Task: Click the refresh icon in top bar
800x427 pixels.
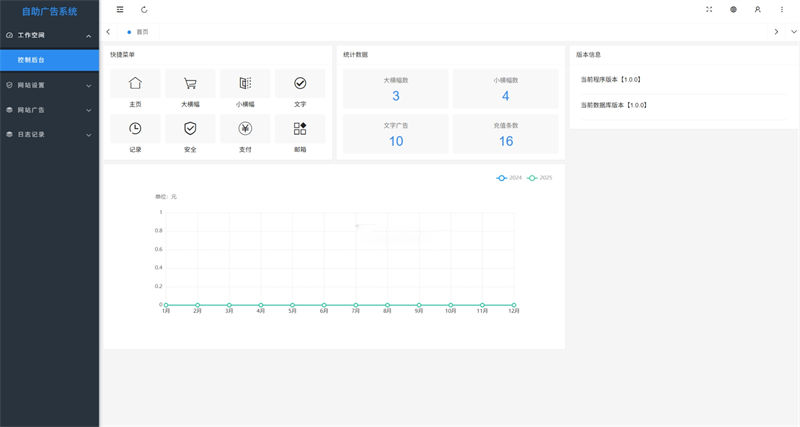Action: tap(144, 9)
